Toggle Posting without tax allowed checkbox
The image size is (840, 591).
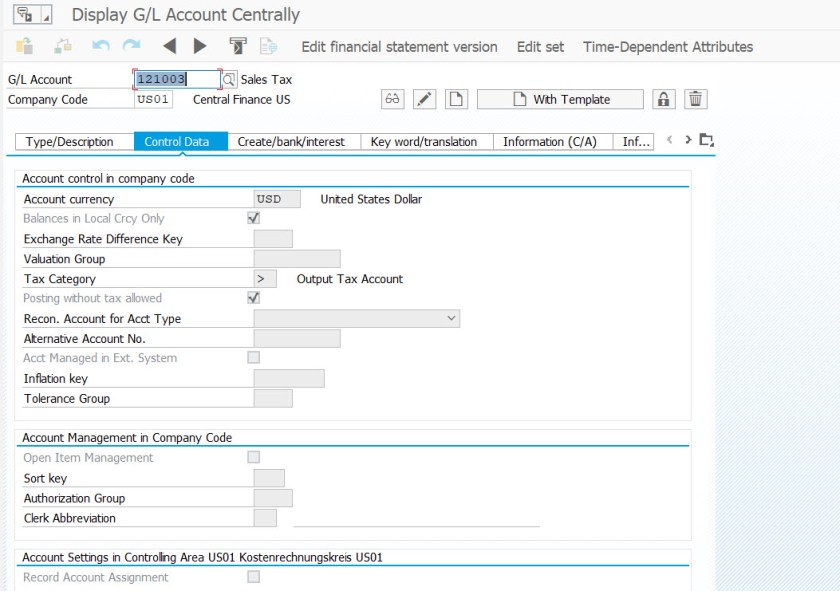253,297
